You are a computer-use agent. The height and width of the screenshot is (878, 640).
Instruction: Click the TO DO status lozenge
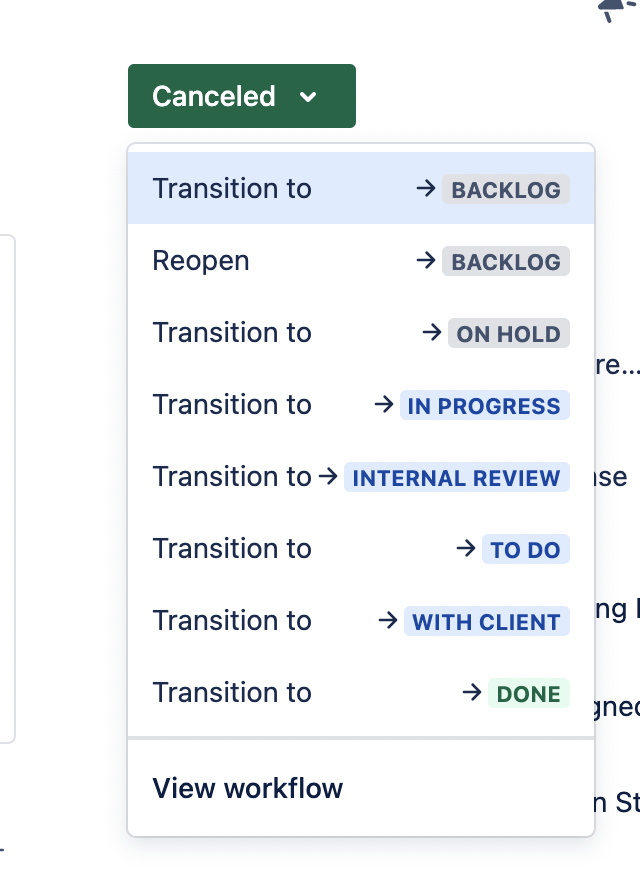coord(526,549)
